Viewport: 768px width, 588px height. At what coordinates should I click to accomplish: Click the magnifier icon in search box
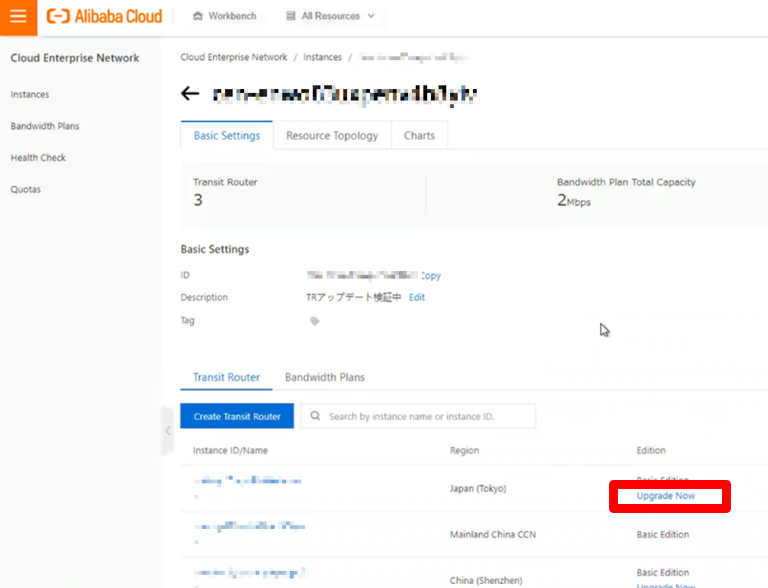(315, 416)
